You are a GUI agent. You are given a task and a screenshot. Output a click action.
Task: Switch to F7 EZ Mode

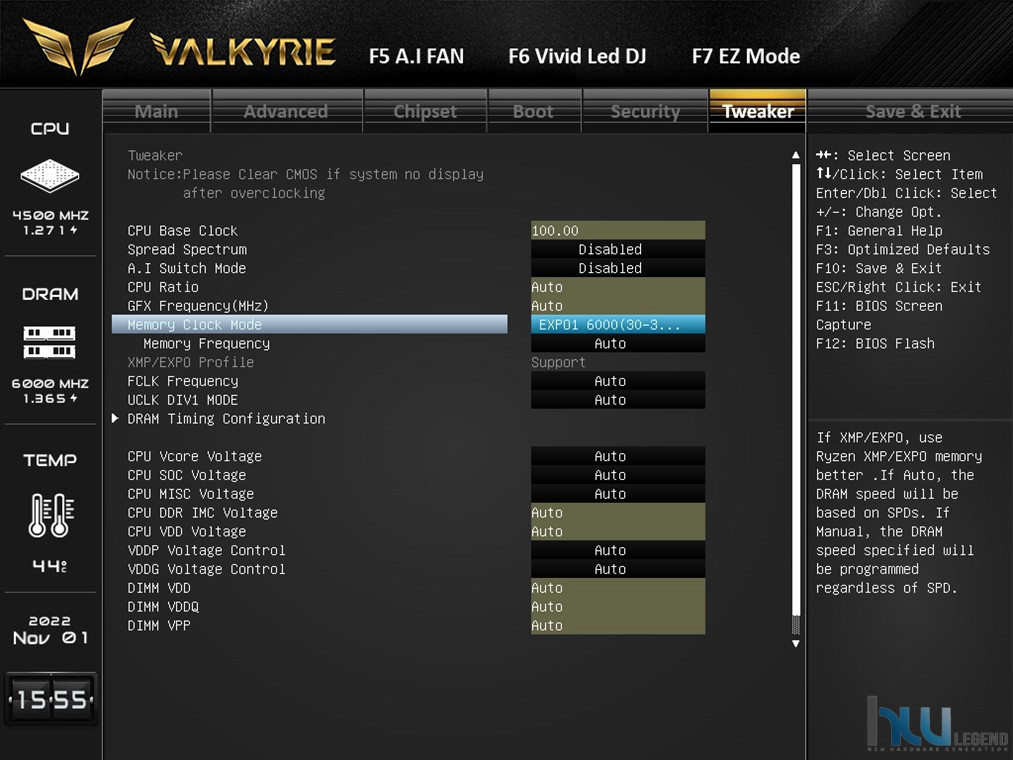click(746, 56)
